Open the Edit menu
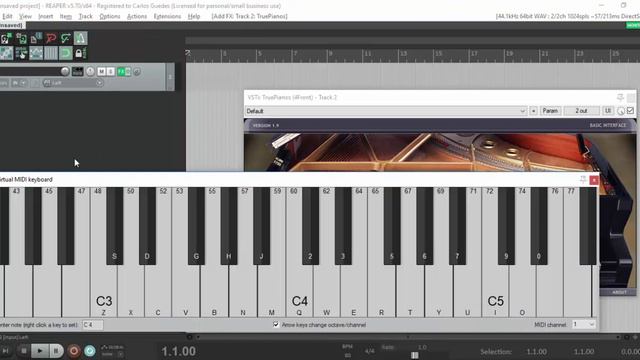 [7, 16]
